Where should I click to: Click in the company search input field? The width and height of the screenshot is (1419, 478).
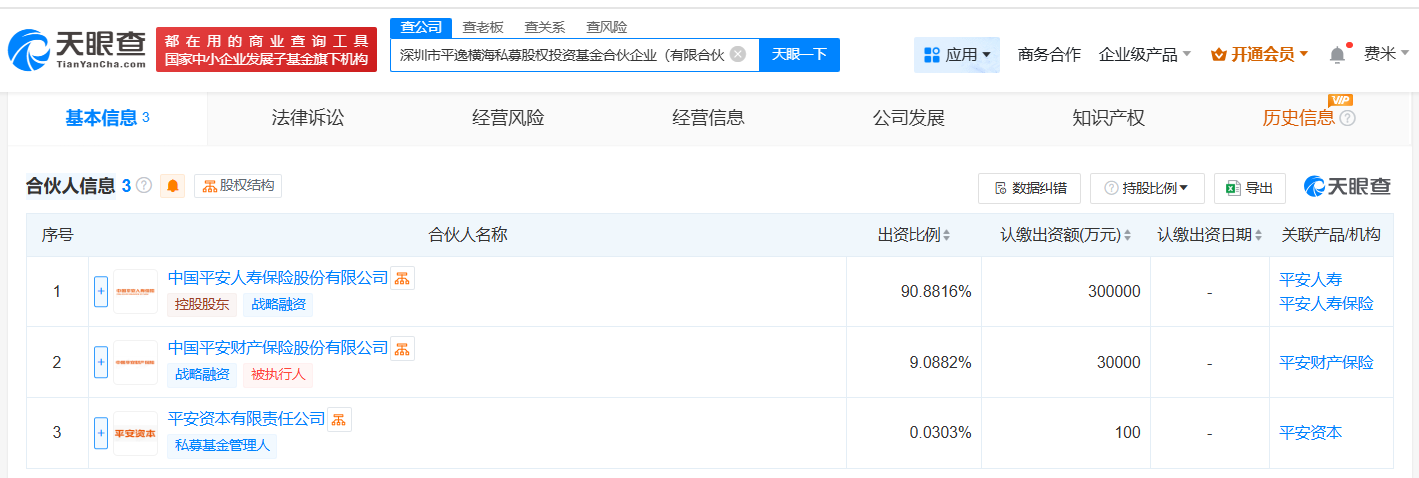click(560, 54)
